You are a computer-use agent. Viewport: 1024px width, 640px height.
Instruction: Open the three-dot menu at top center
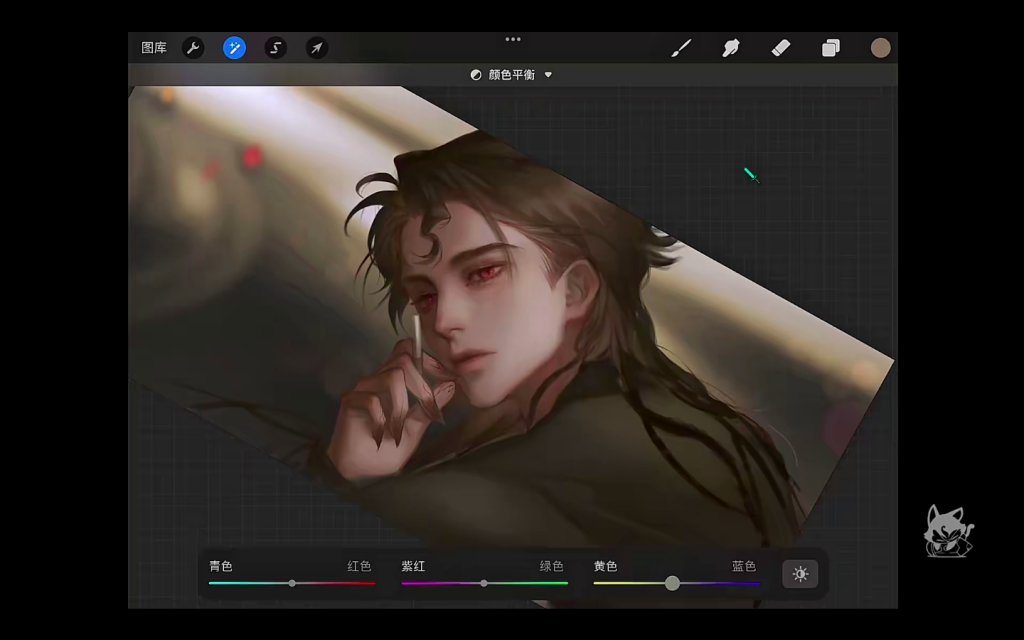pos(513,39)
